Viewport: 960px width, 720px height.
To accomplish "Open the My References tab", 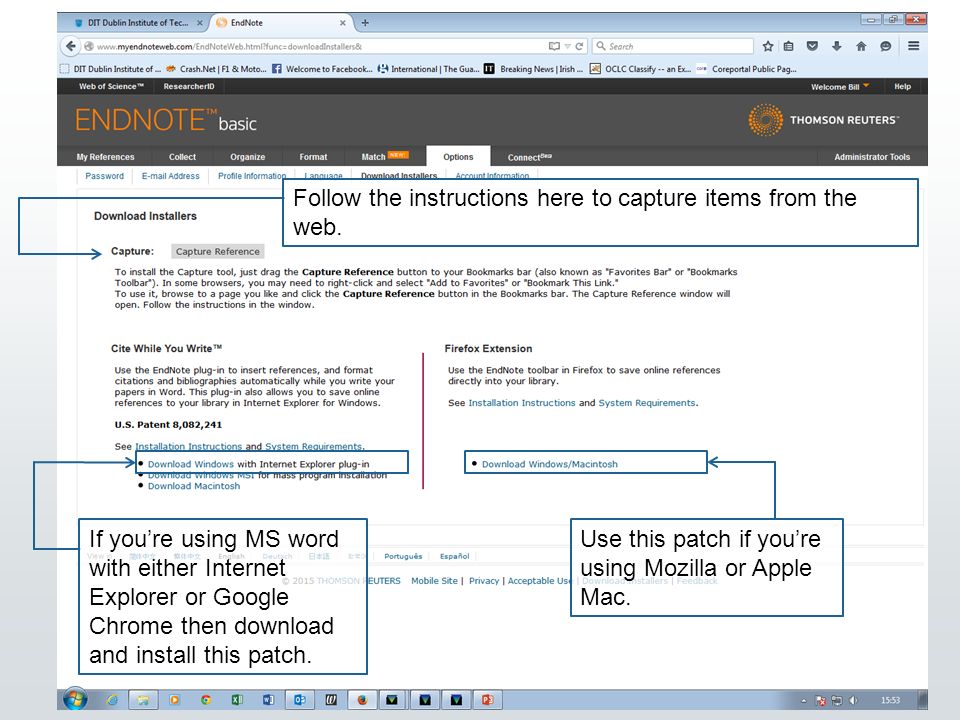I will tap(105, 157).
